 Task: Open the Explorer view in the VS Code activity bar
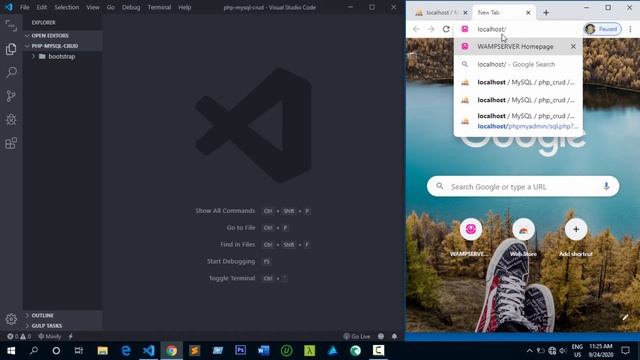point(11,49)
